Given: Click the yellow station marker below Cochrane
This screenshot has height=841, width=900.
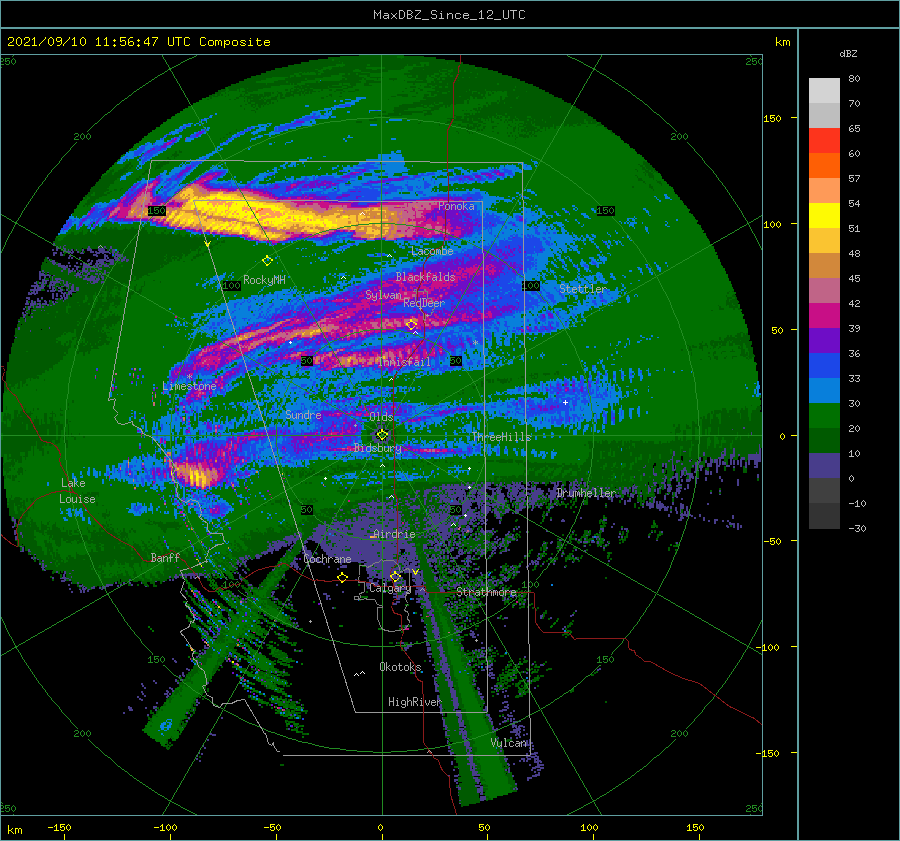Looking at the screenshot, I should (343, 578).
